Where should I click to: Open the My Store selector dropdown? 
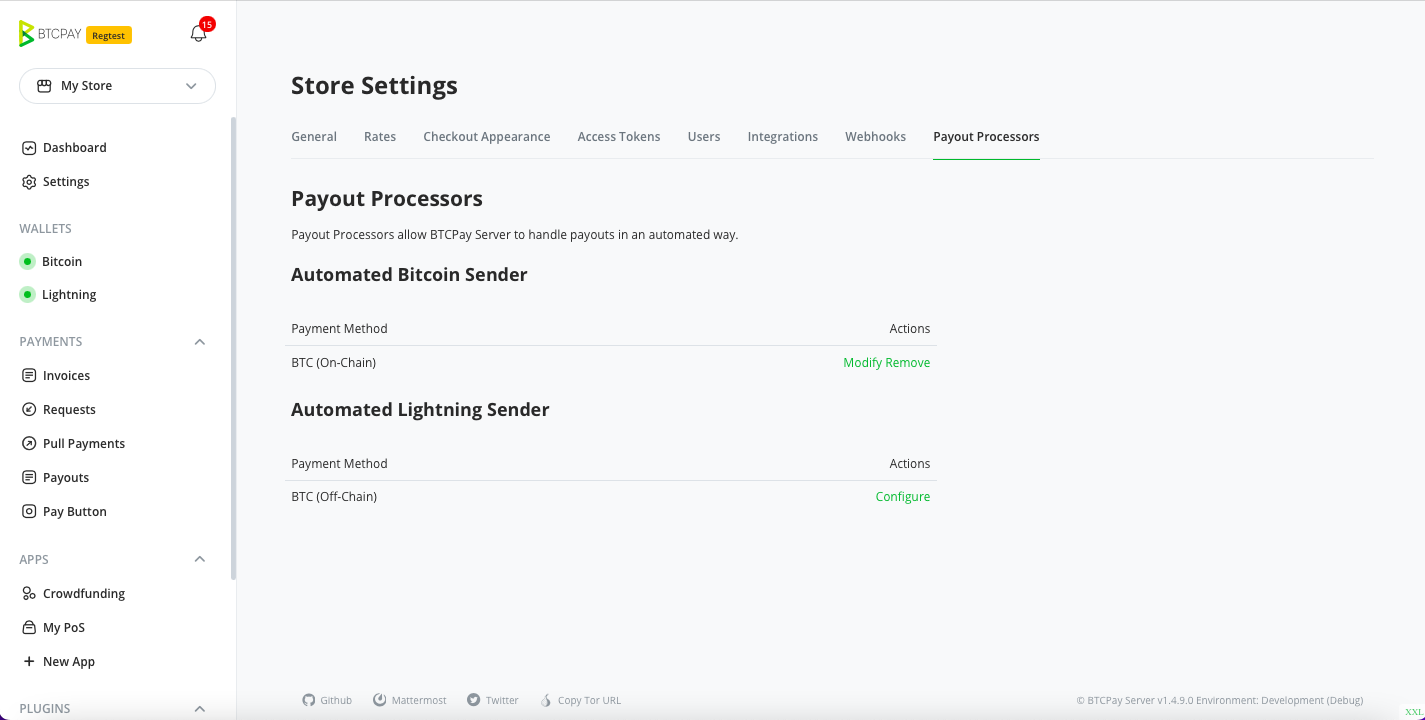[x=117, y=86]
